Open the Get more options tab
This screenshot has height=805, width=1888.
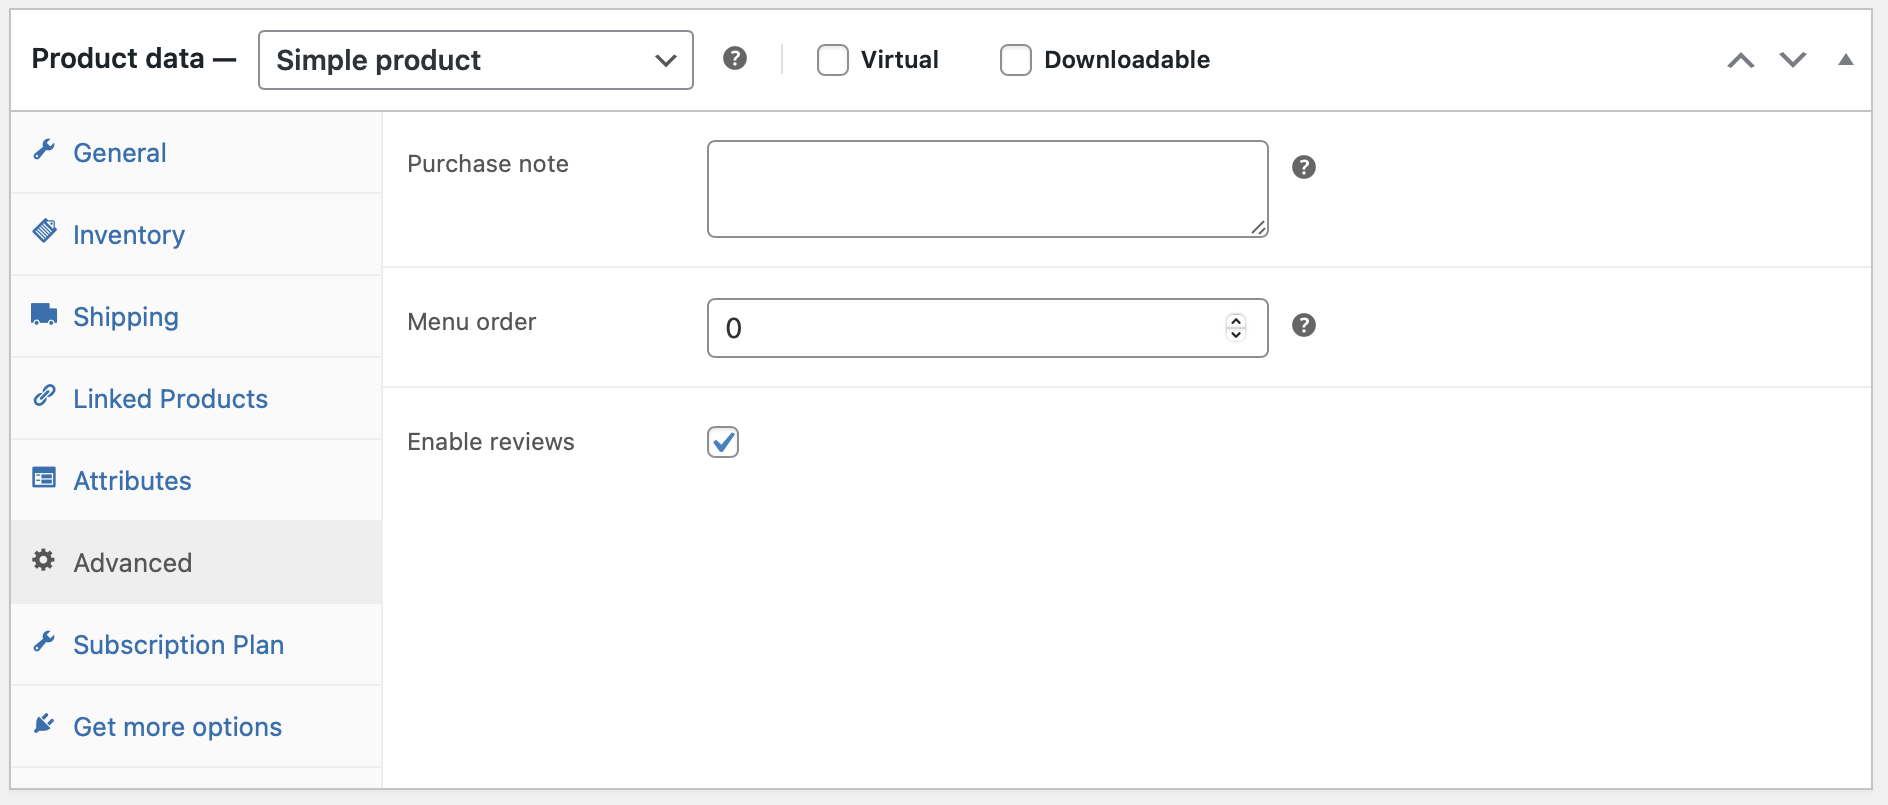point(196,726)
